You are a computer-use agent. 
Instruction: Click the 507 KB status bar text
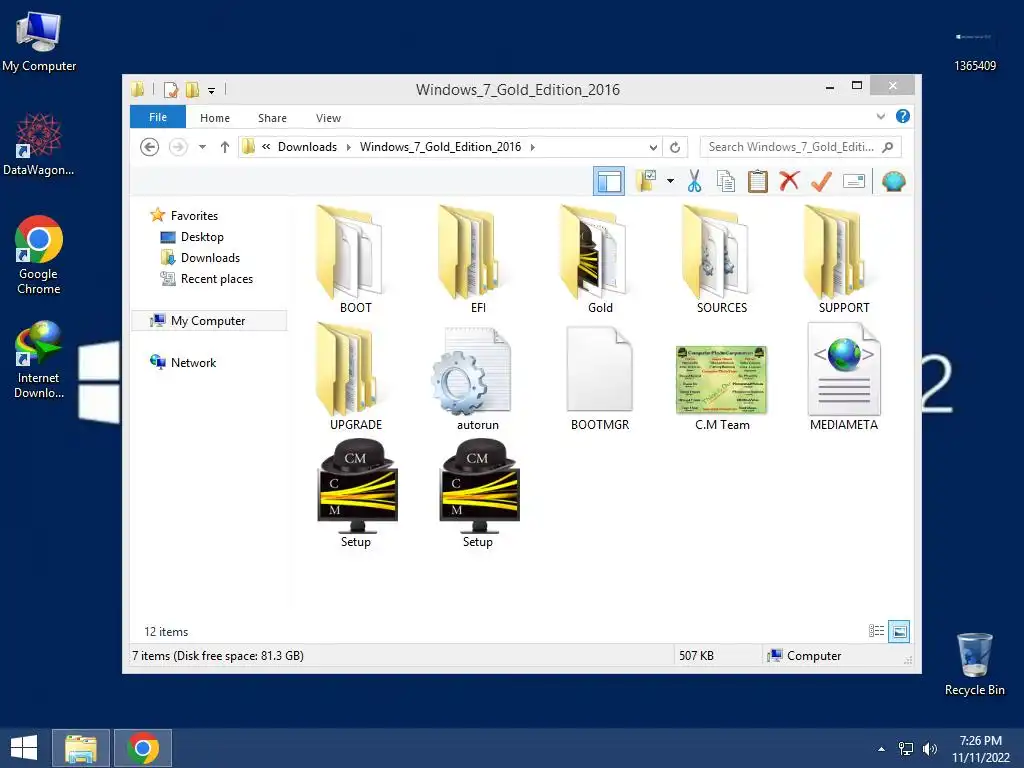coord(696,656)
